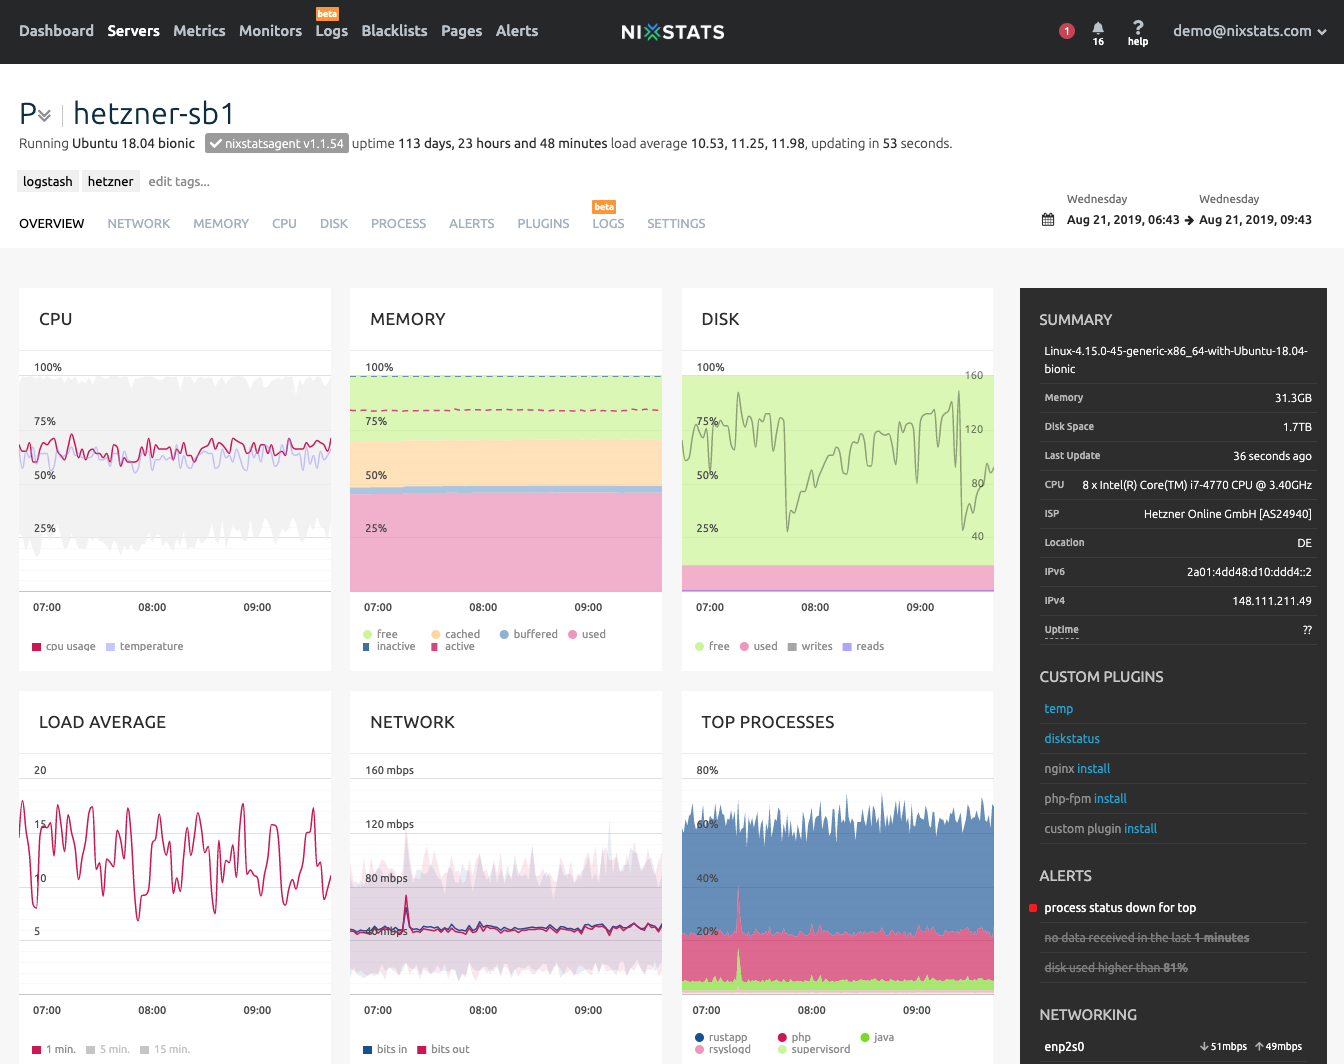Open Blacklists in the top navigation
Screen dimensions: 1344x1064
click(x=394, y=31)
